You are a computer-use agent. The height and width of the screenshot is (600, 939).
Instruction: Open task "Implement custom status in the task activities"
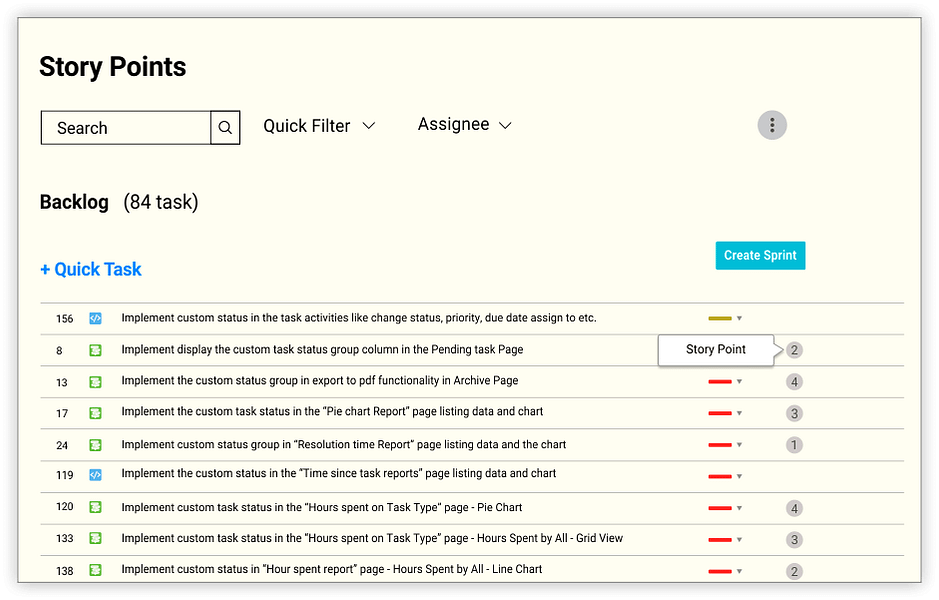click(x=359, y=318)
